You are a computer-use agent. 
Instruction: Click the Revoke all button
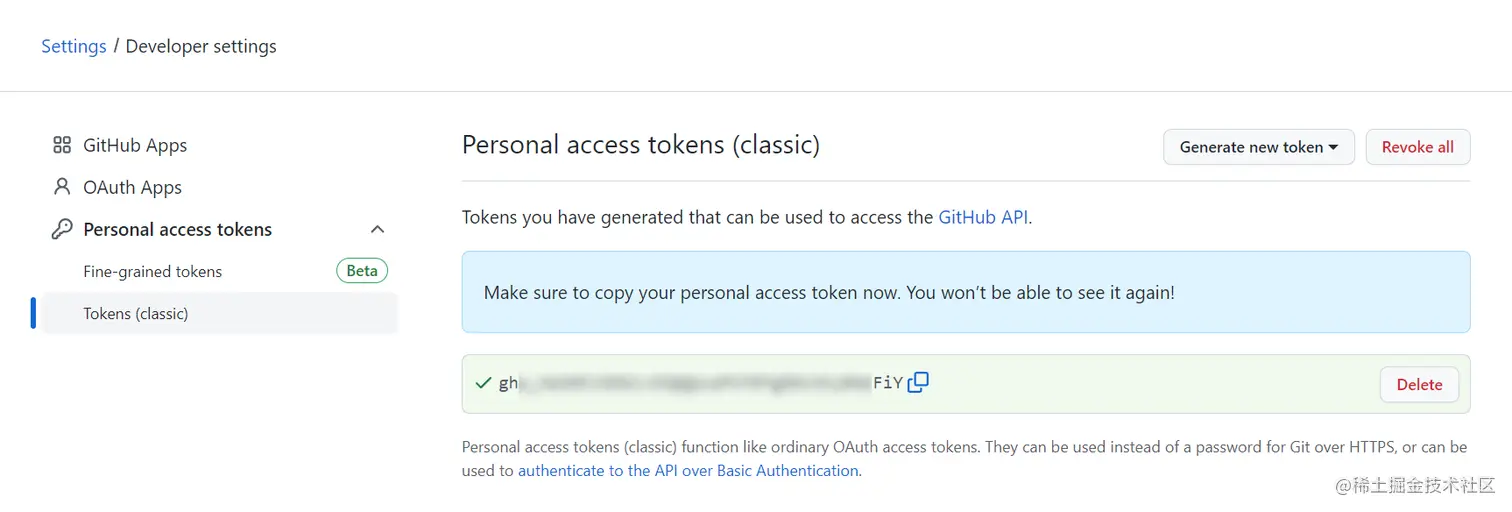pyautogui.click(x=1417, y=147)
